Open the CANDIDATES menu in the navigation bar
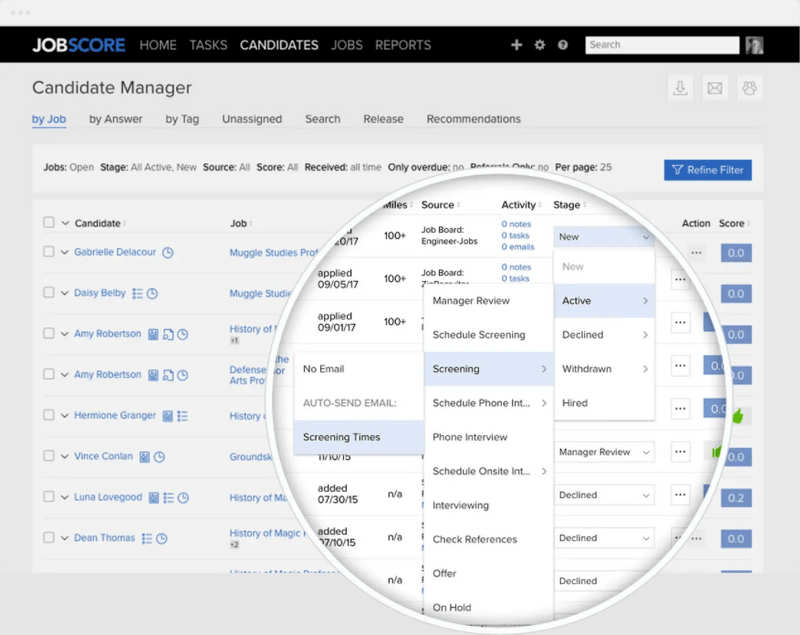Viewport: 800px width, 635px height. [x=279, y=45]
